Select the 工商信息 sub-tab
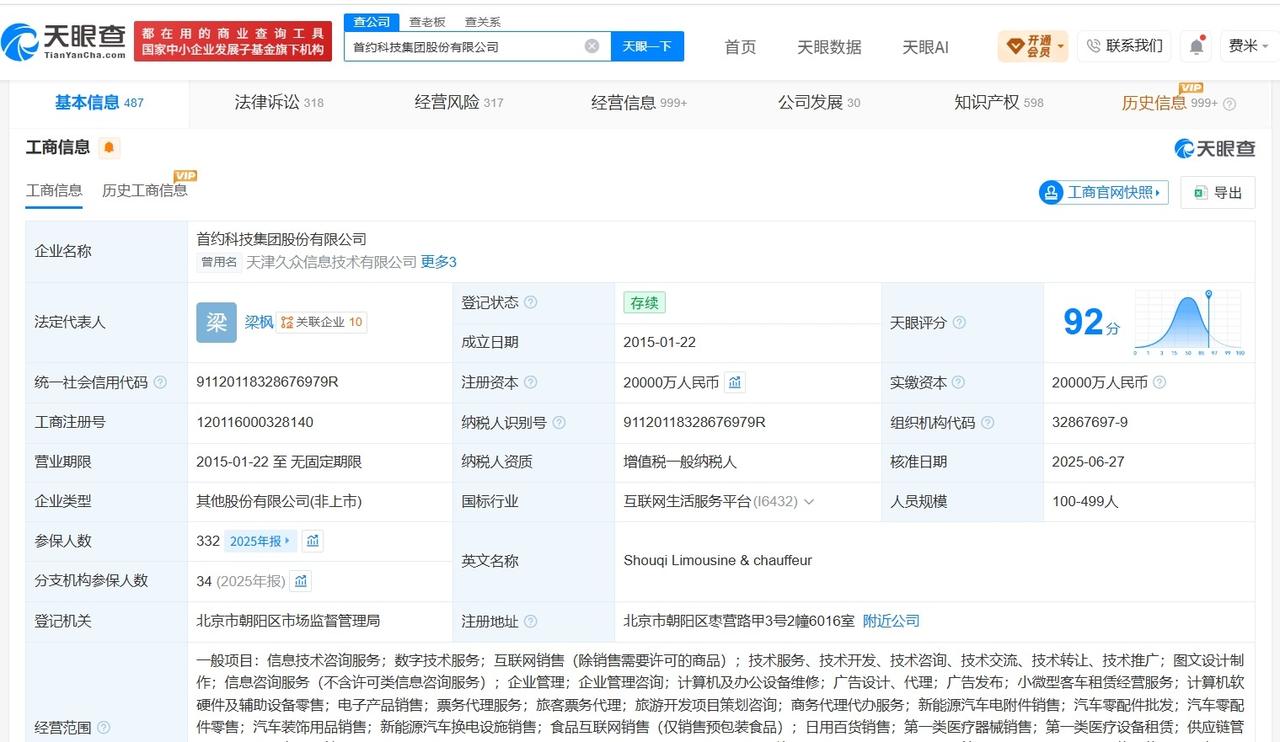Viewport: 1280px width, 742px height. click(x=54, y=190)
